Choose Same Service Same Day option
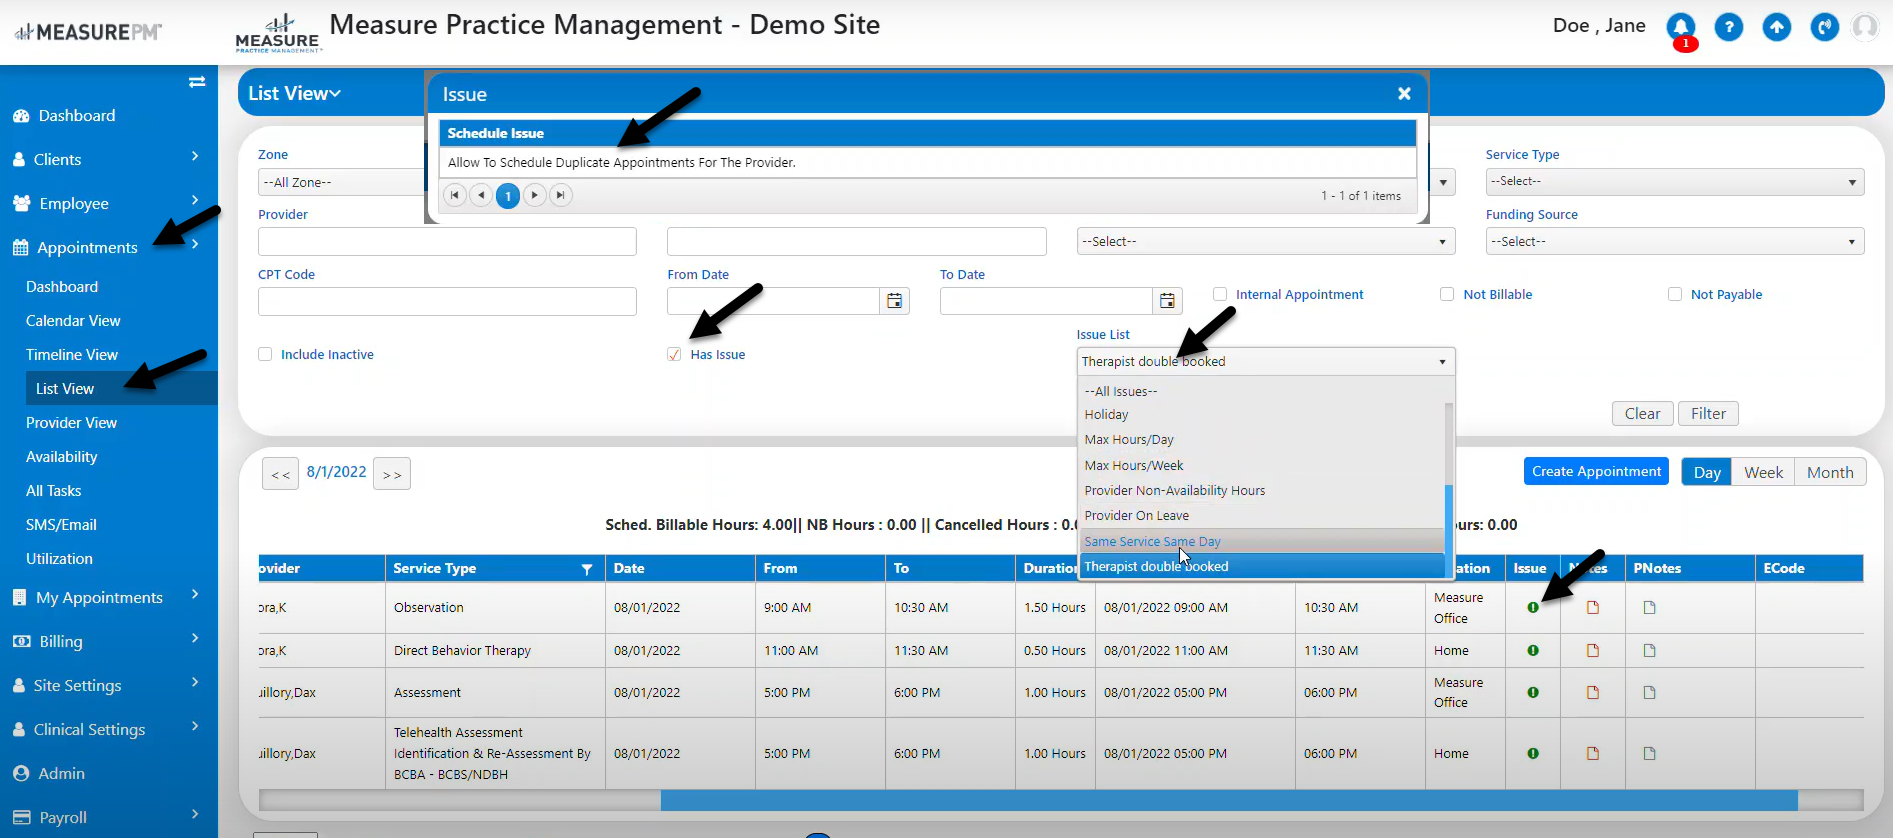The width and height of the screenshot is (1893, 838). 1262,541
